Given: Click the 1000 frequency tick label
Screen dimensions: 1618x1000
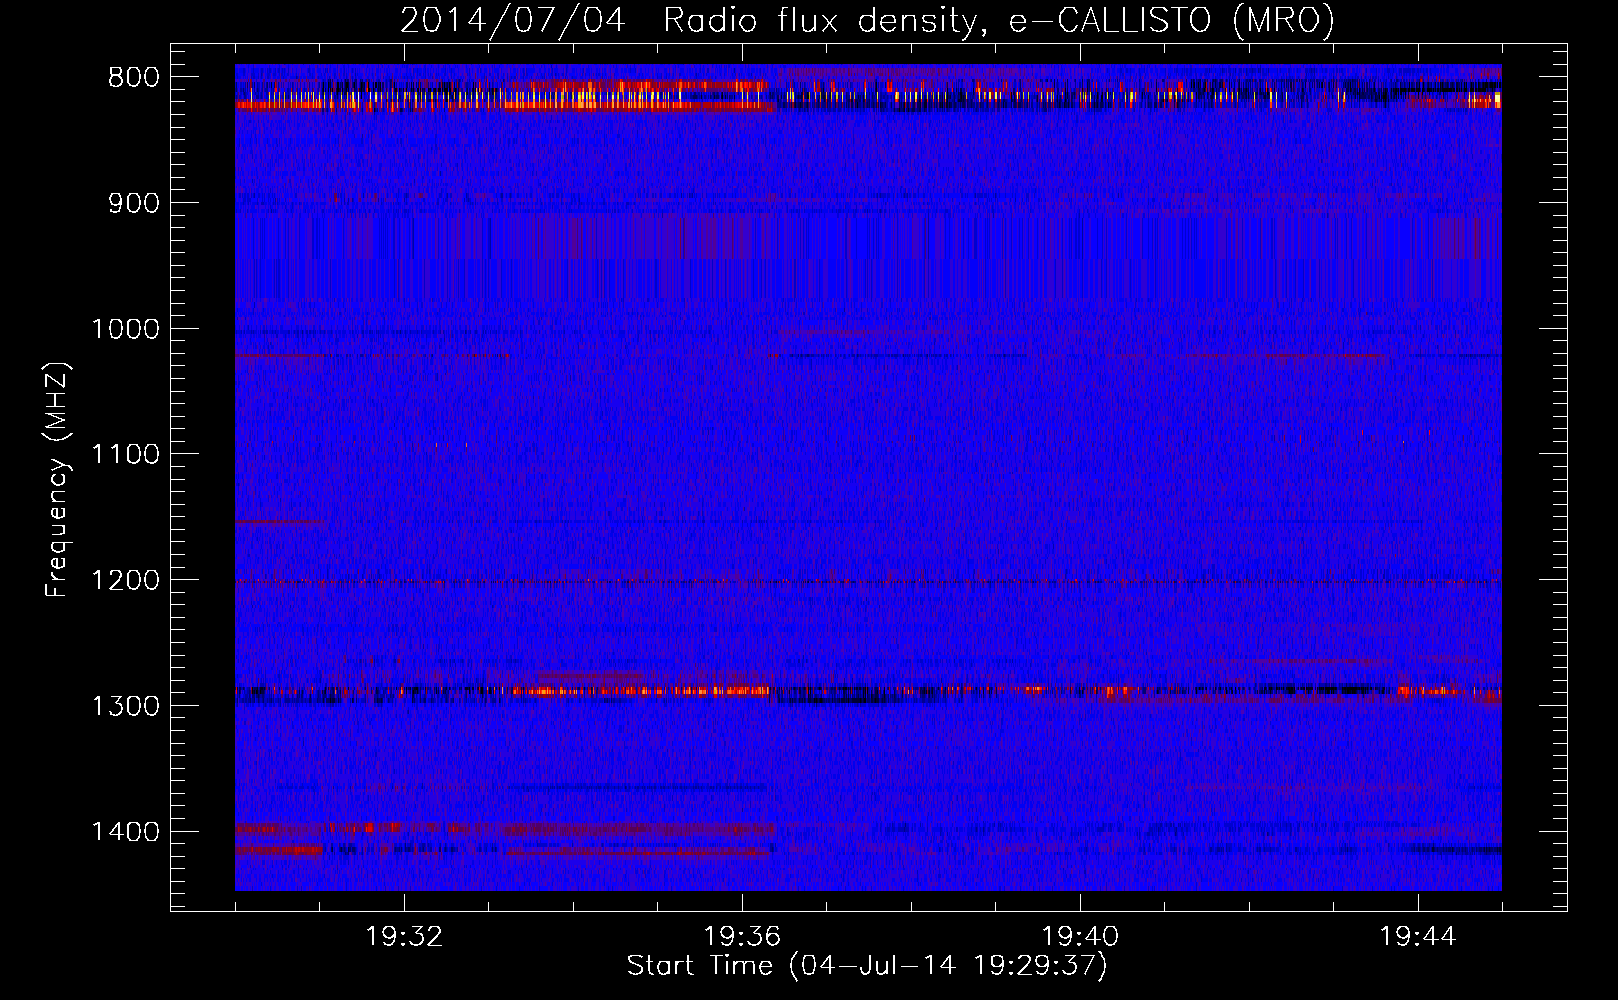Looking at the screenshot, I should click(126, 329).
